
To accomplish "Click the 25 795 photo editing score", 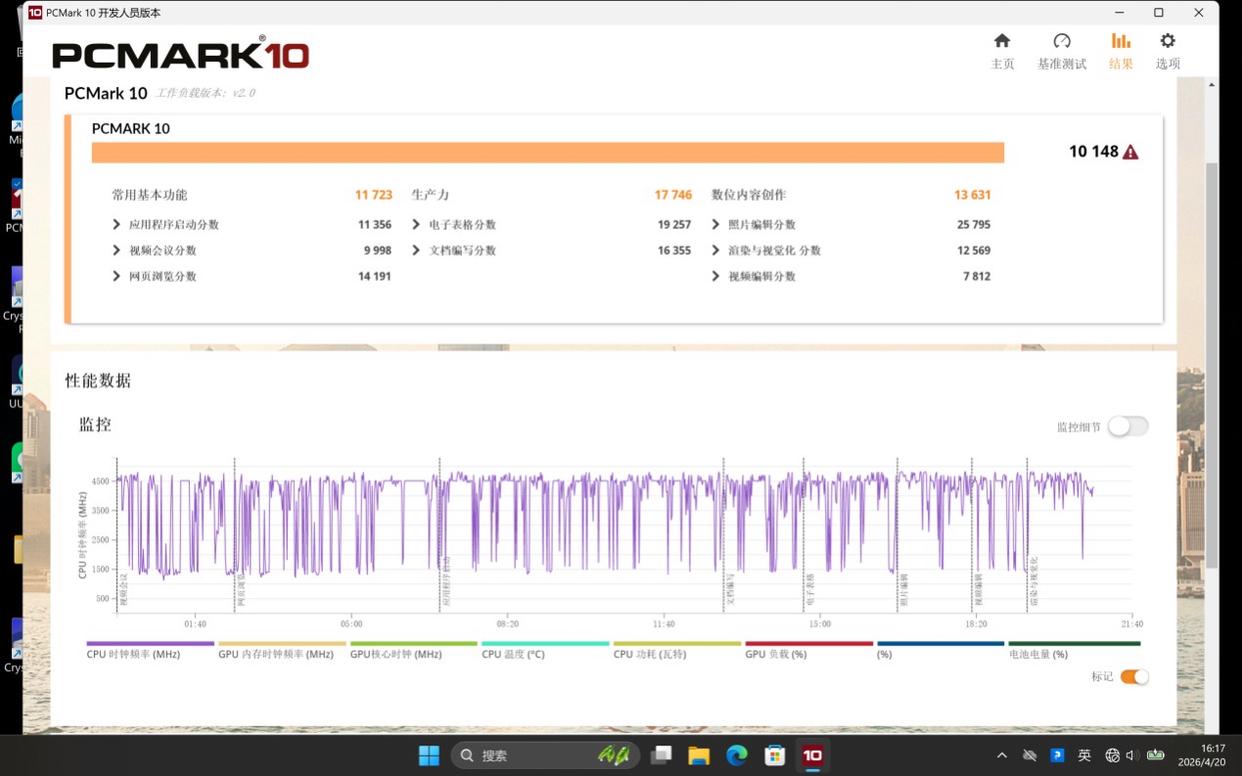I will (x=973, y=225).
